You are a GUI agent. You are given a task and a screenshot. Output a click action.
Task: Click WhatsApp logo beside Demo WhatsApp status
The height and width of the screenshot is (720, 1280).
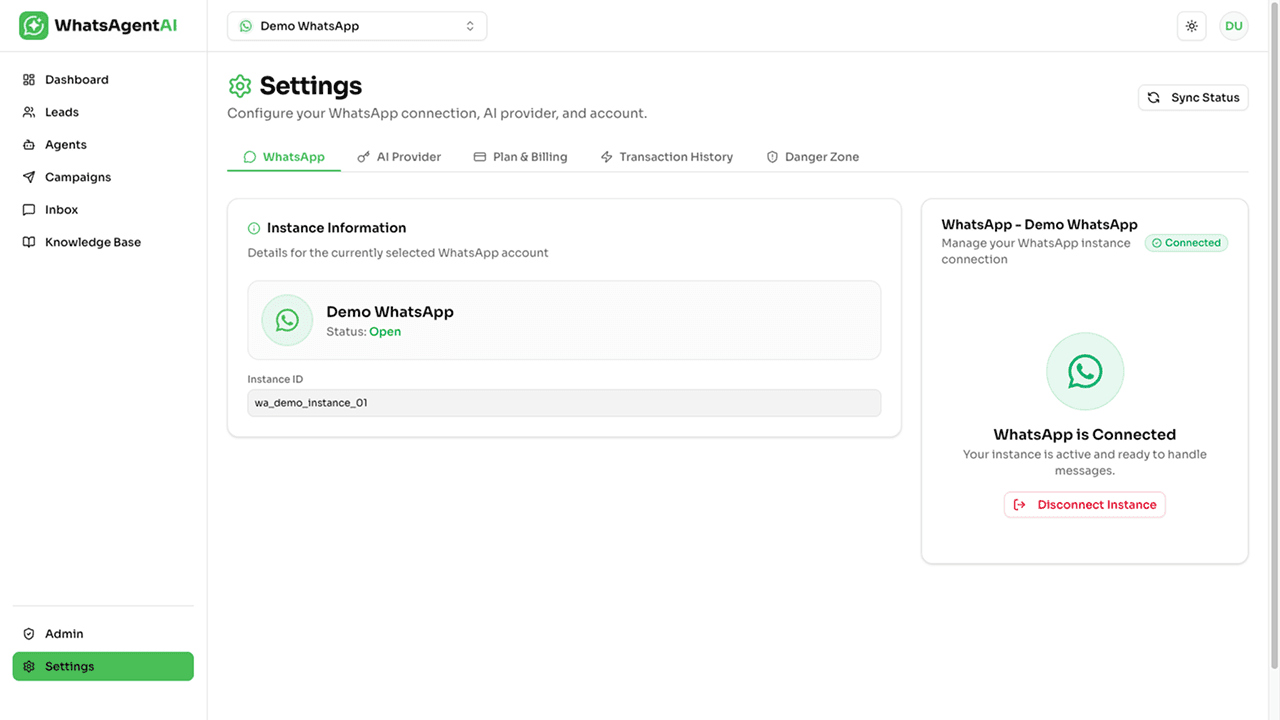(287, 320)
